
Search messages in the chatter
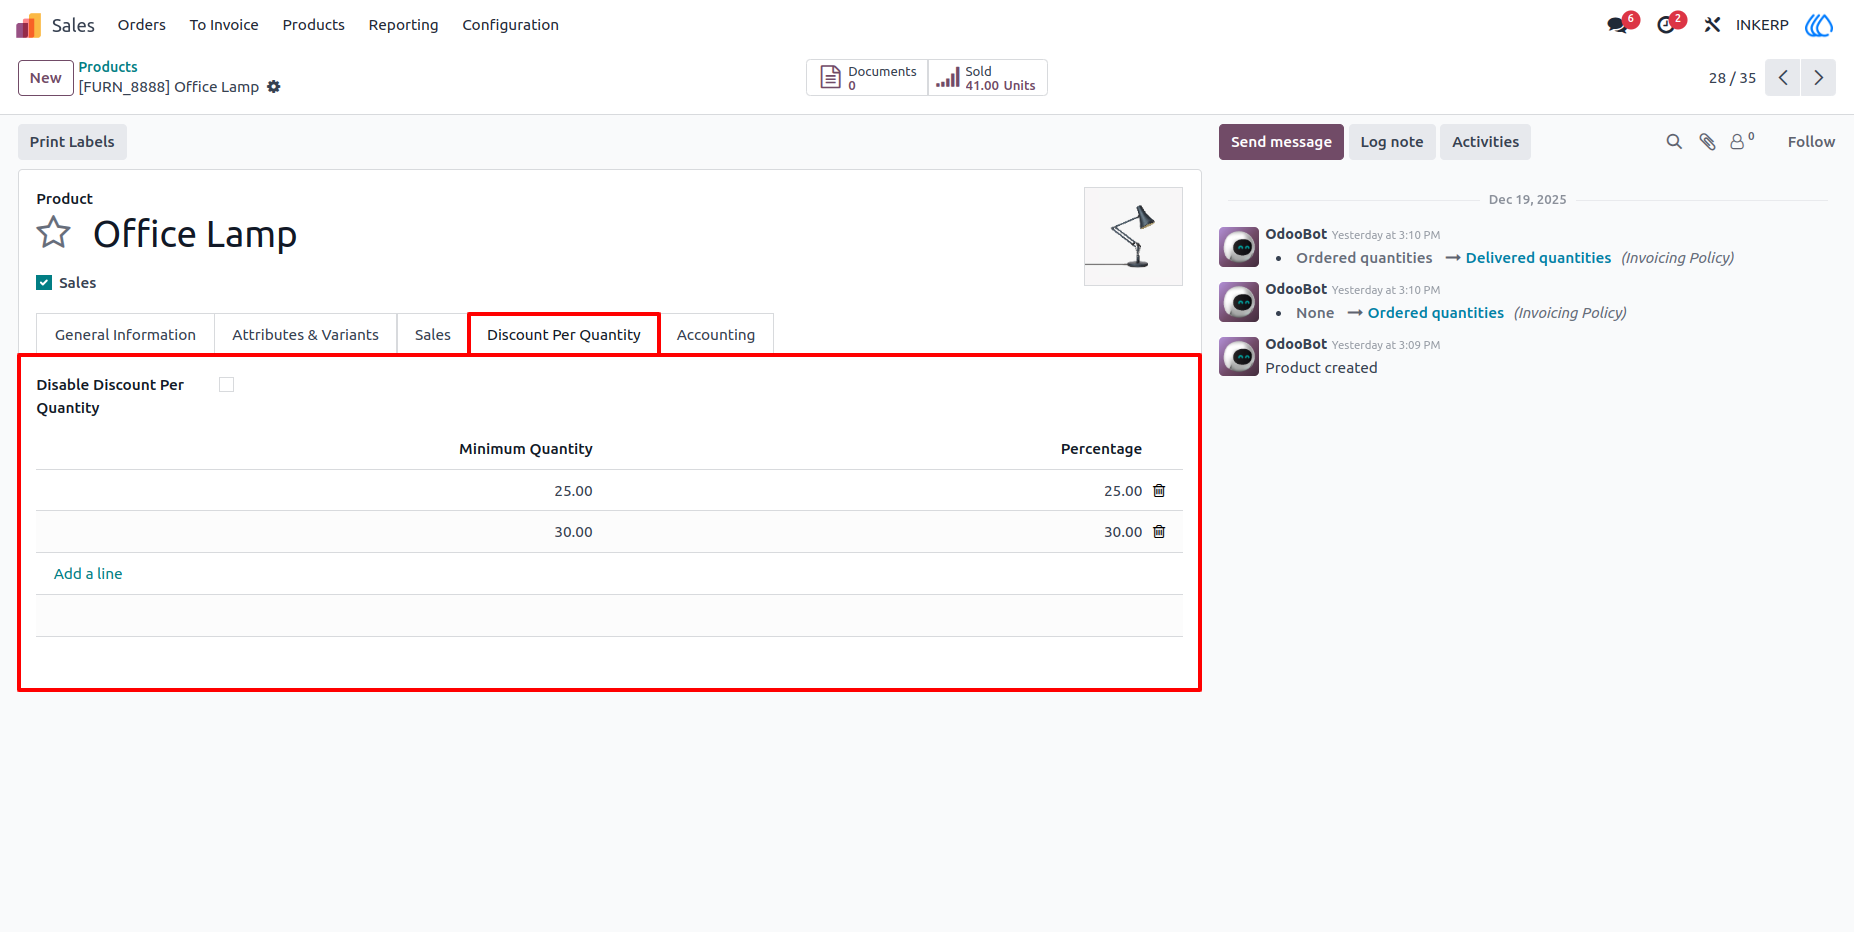[x=1674, y=142]
